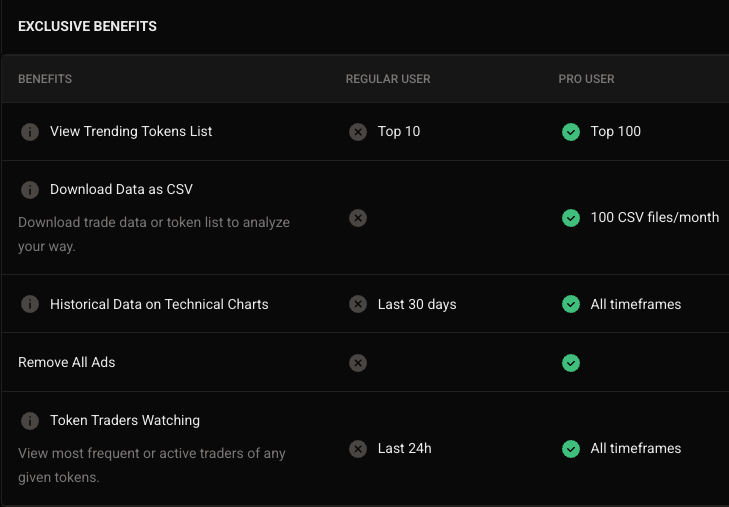Viewport: 729px width, 507px height.
Task: Click the Remove All Ads label
Action: 66,362
